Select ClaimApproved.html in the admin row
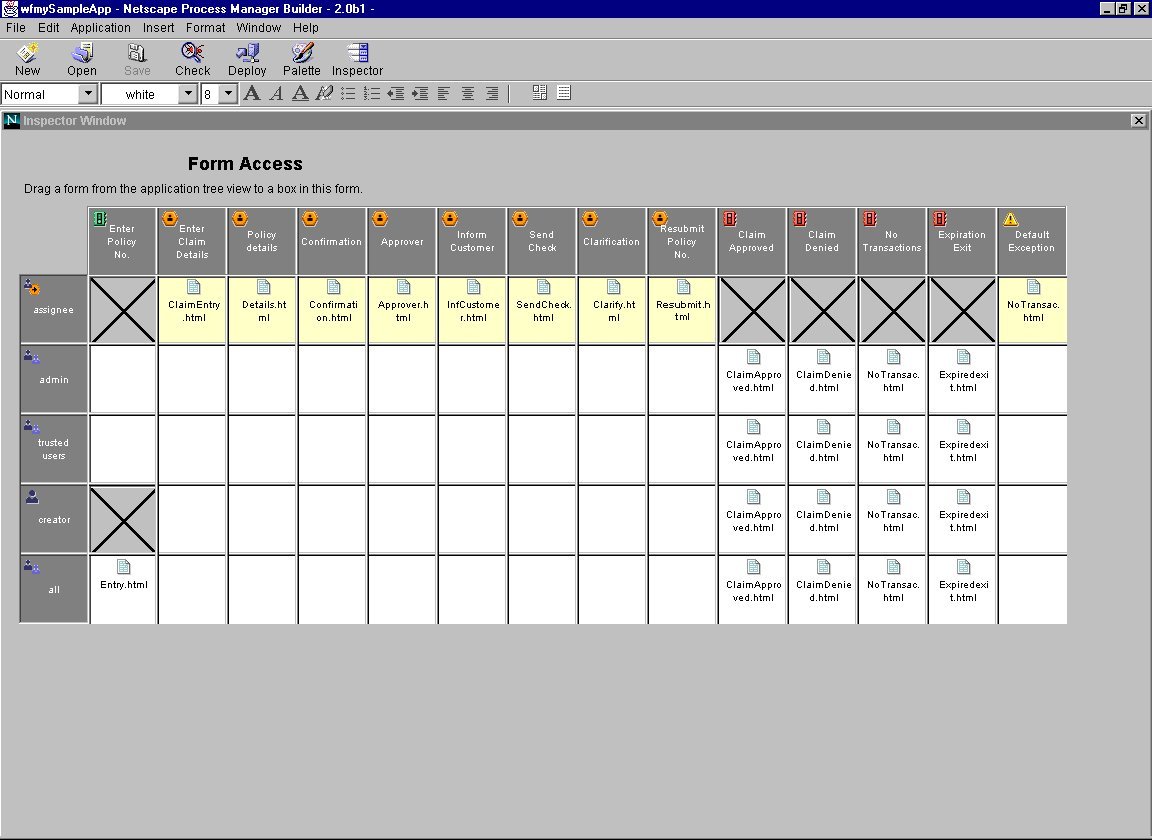The width and height of the screenshot is (1152, 840). (x=753, y=379)
